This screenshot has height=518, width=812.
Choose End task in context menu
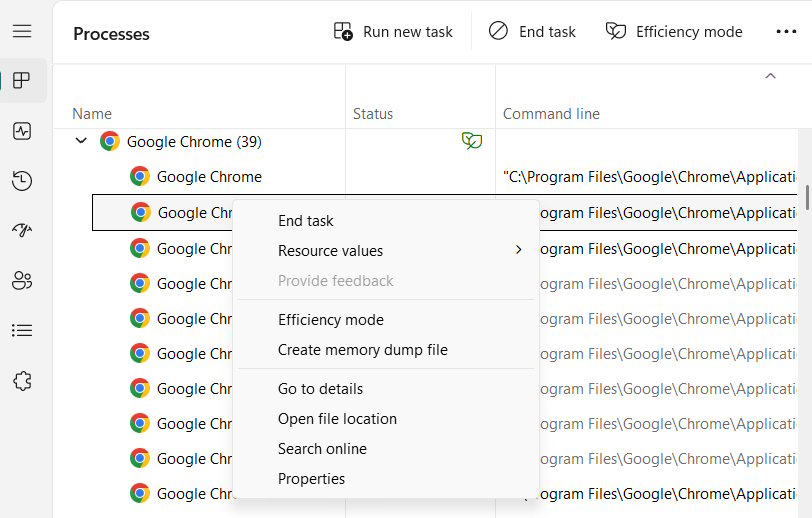point(306,221)
